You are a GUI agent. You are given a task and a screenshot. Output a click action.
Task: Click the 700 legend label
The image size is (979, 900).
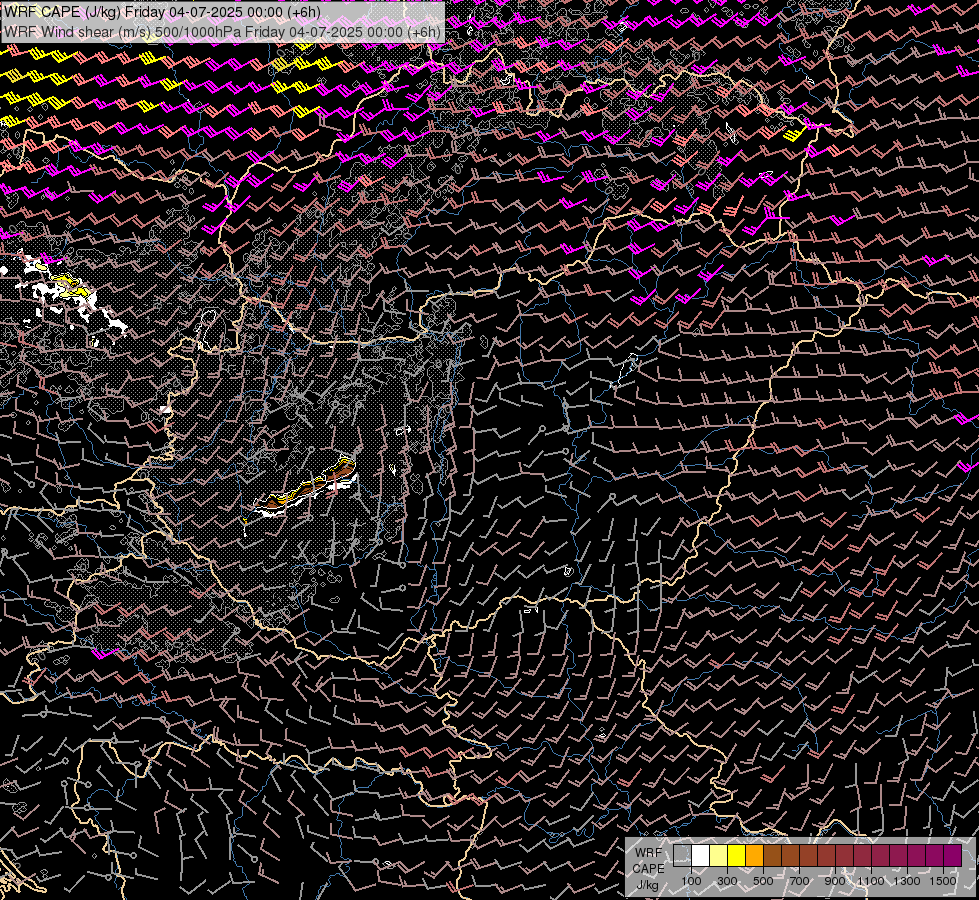pyautogui.click(x=799, y=881)
